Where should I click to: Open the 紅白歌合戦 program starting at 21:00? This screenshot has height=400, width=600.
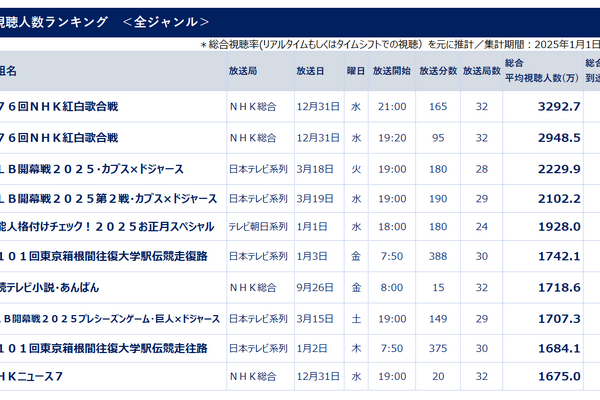pos(60,107)
